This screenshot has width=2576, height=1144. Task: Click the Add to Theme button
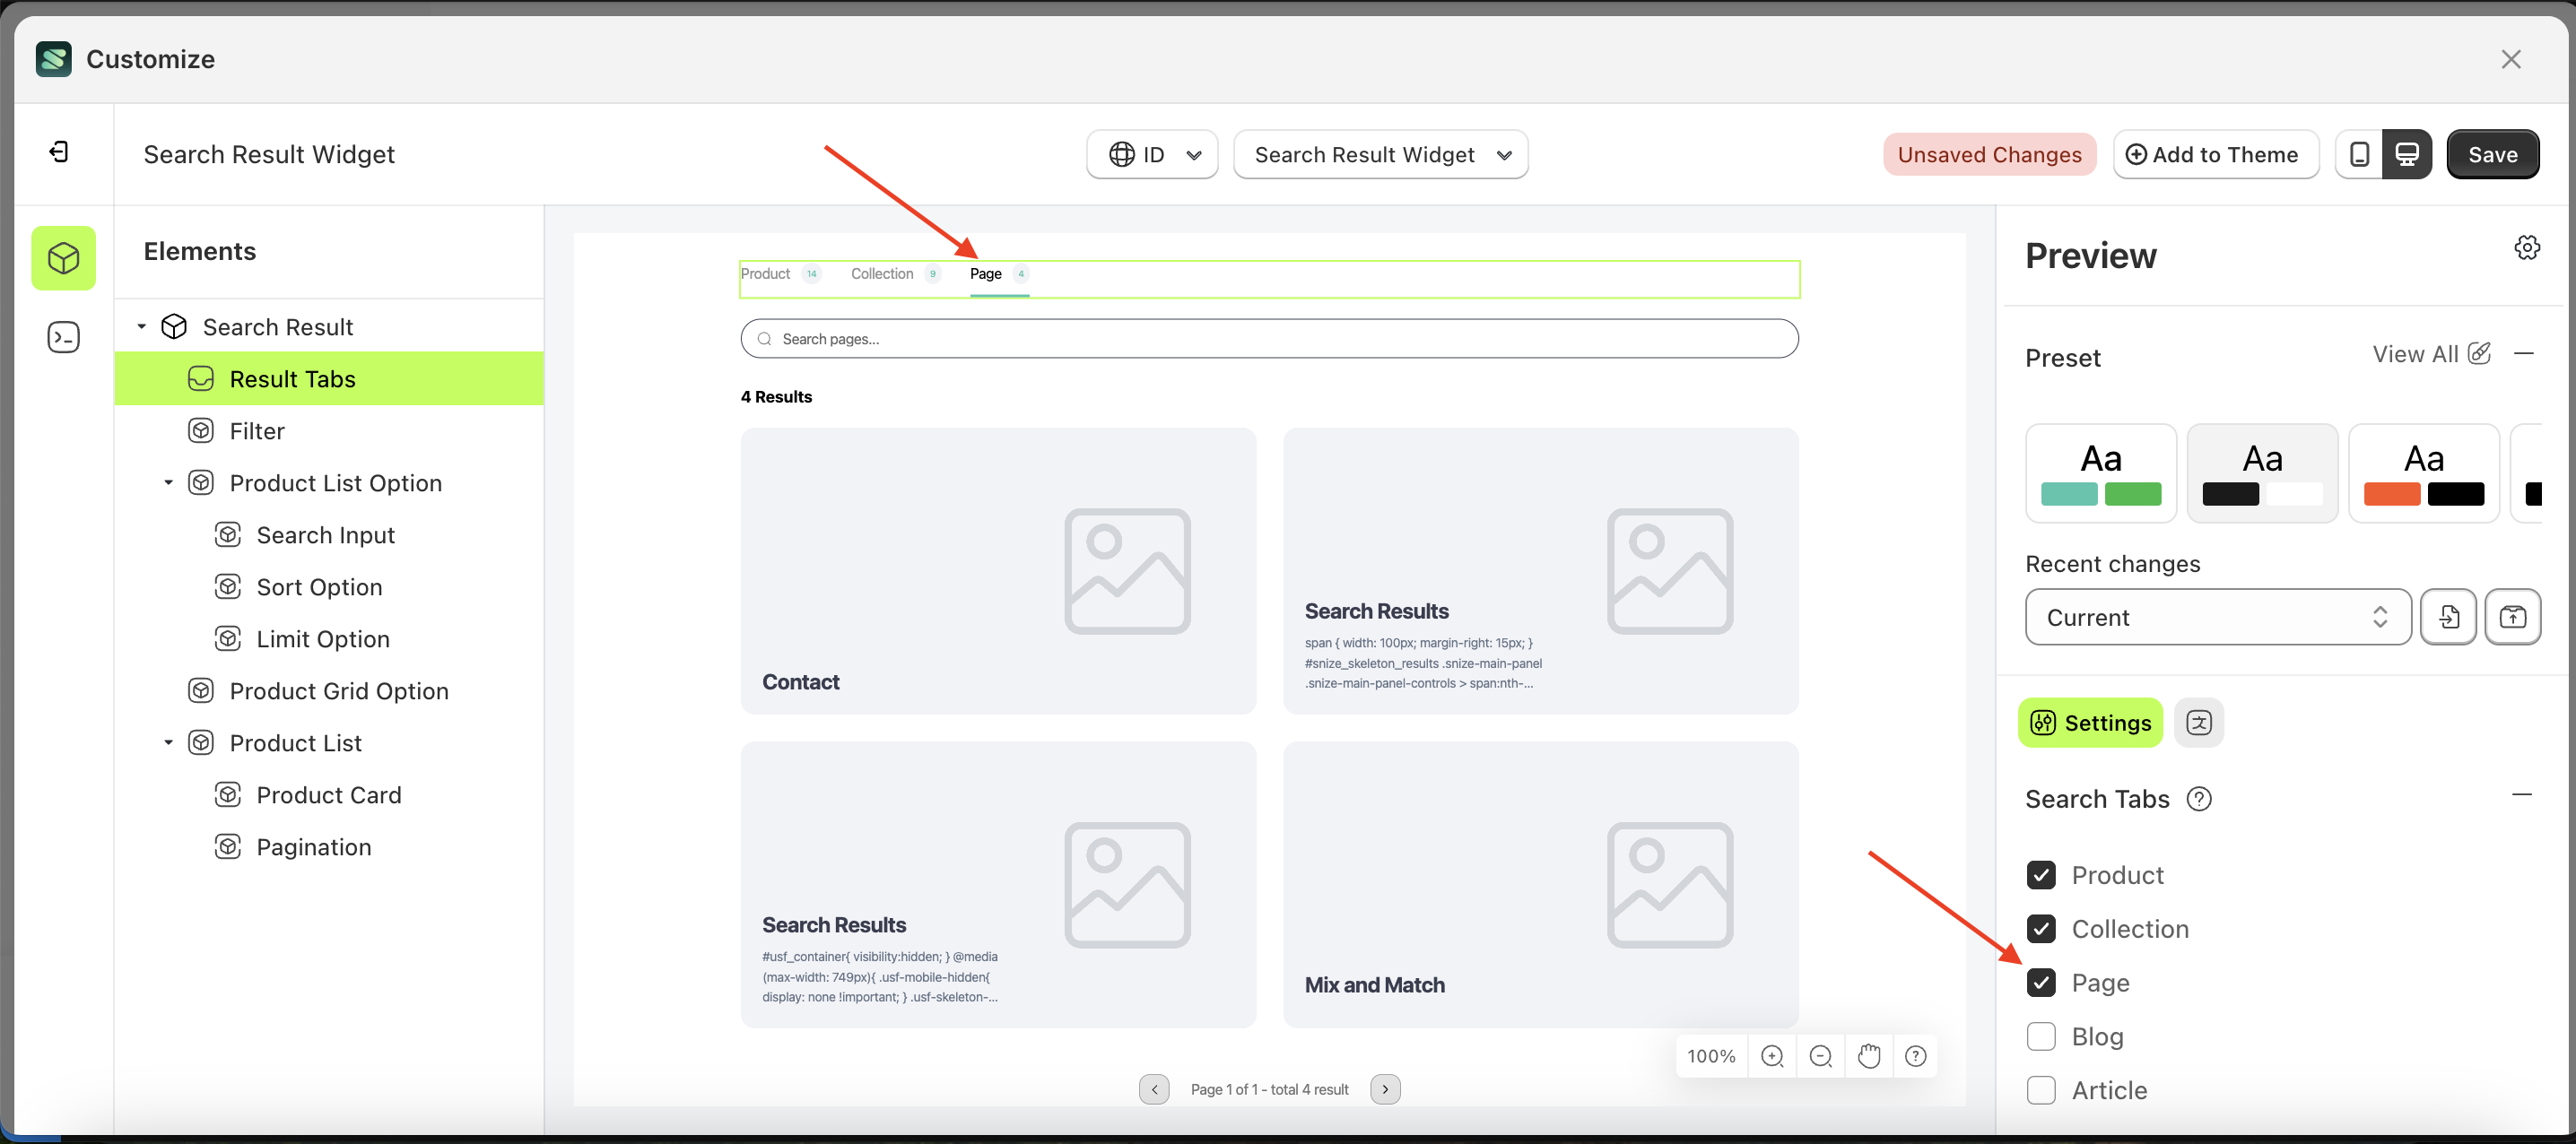pos(2216,154)
